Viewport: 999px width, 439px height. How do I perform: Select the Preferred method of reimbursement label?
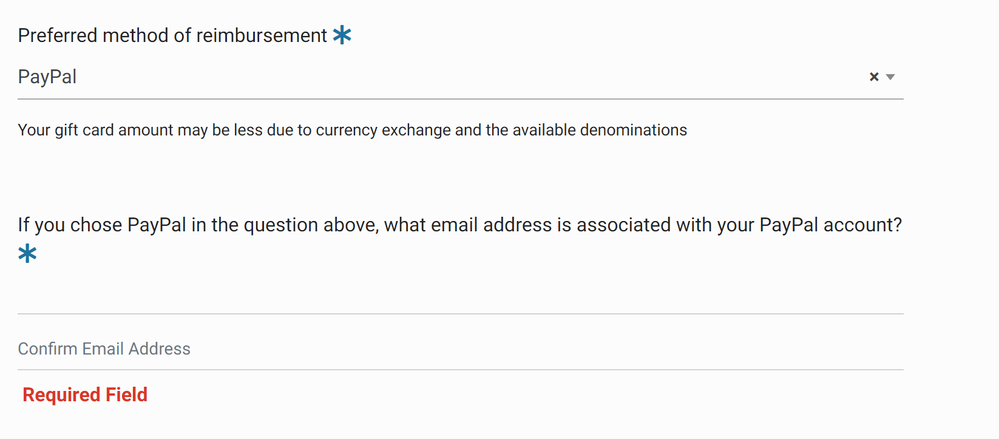click(x=172, y=35)
